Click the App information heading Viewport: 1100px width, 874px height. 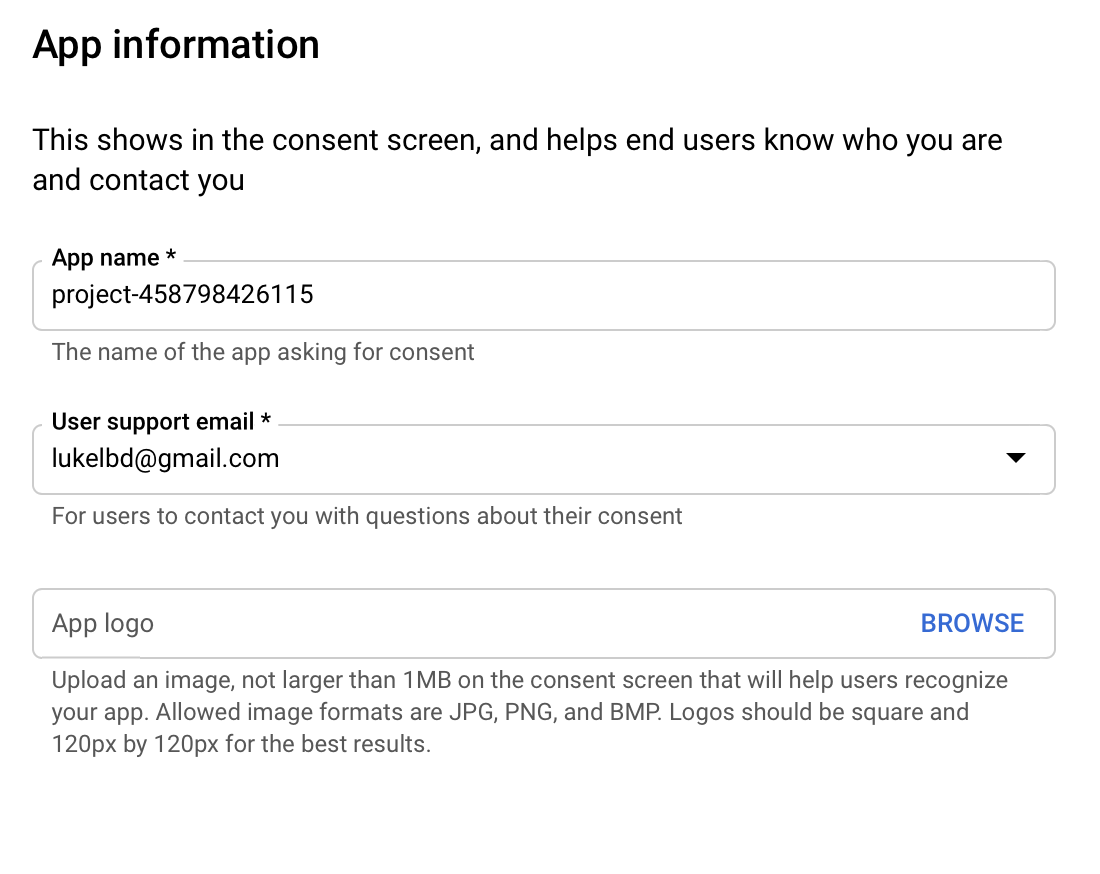[176, 43]
